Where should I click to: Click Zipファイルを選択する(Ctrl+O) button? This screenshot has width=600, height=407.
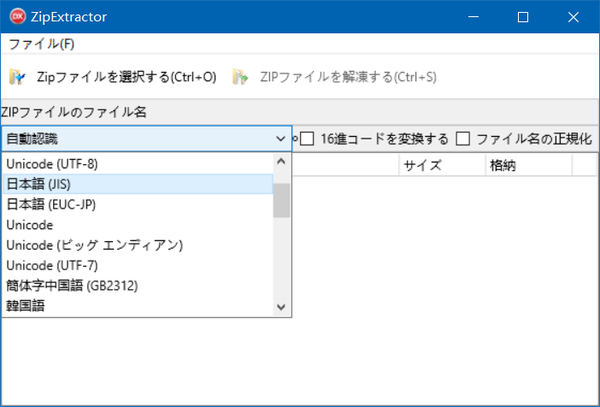click(x=113, y=77)
